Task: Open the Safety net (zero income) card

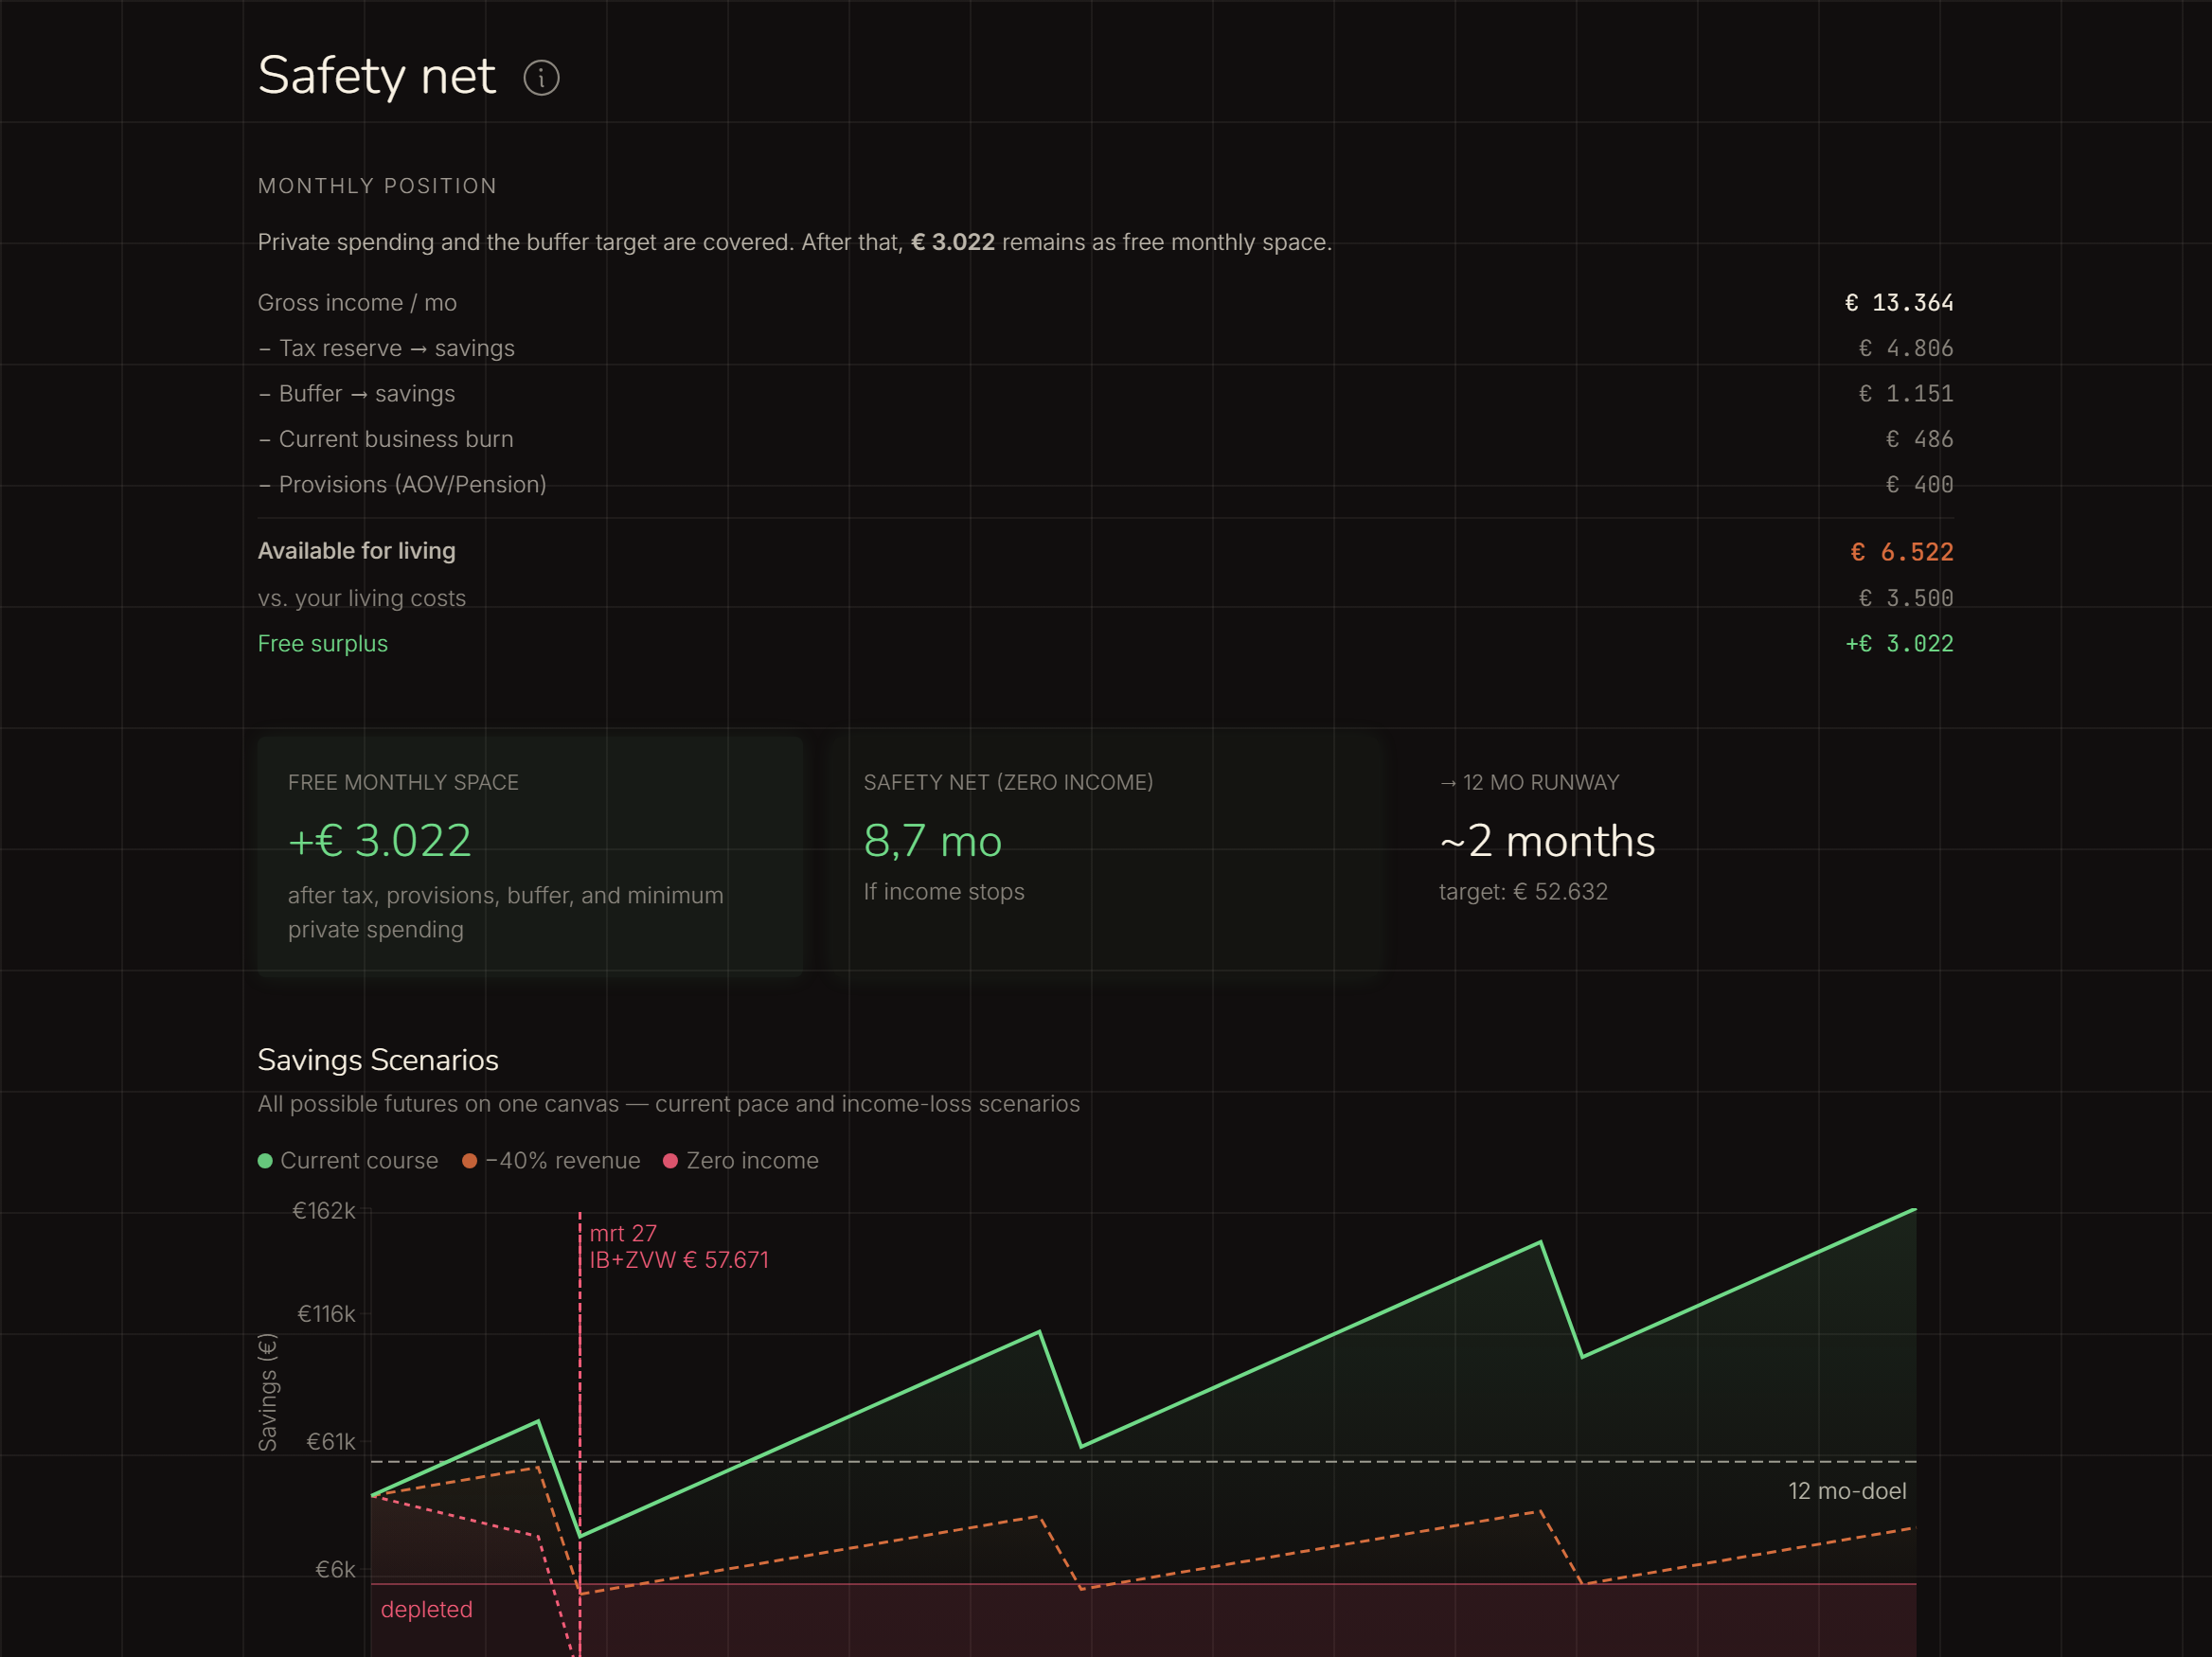Action: click(x=1105, y=856)
